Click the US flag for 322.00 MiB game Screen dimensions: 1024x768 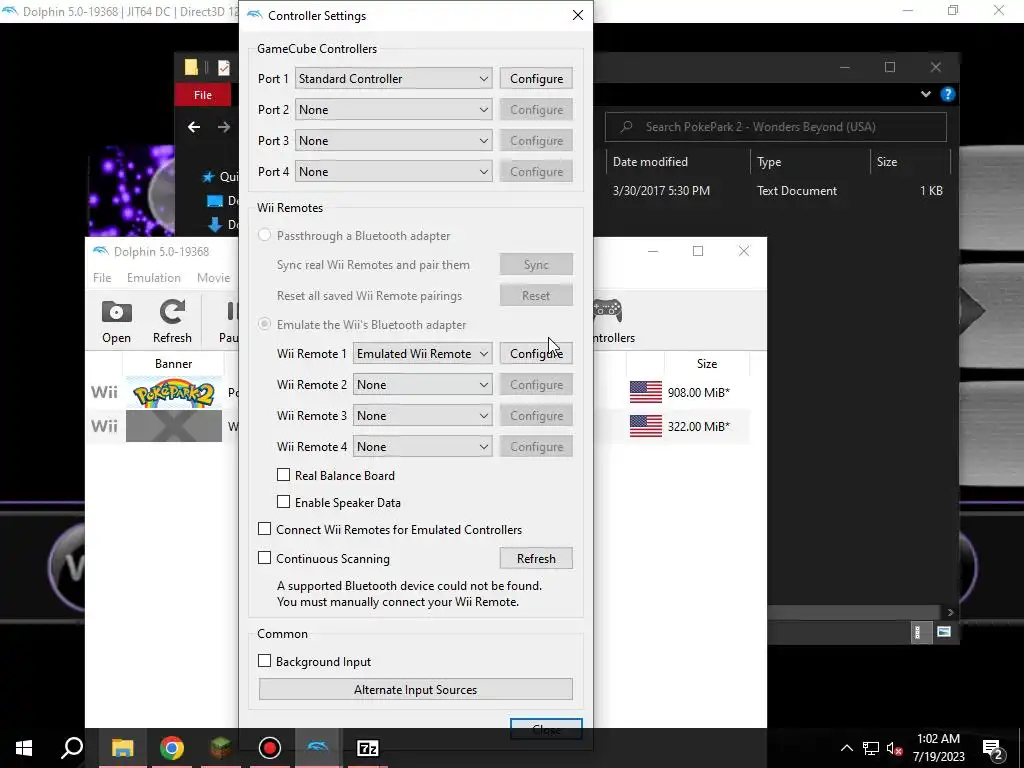(x=645, y=426)
